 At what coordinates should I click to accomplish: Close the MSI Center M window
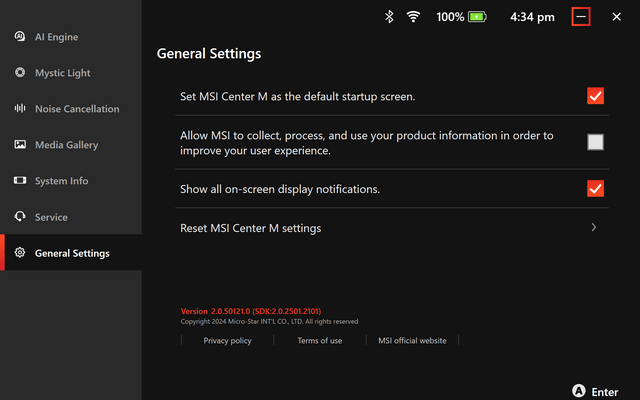pyautogui.click(x=616, y=17)
